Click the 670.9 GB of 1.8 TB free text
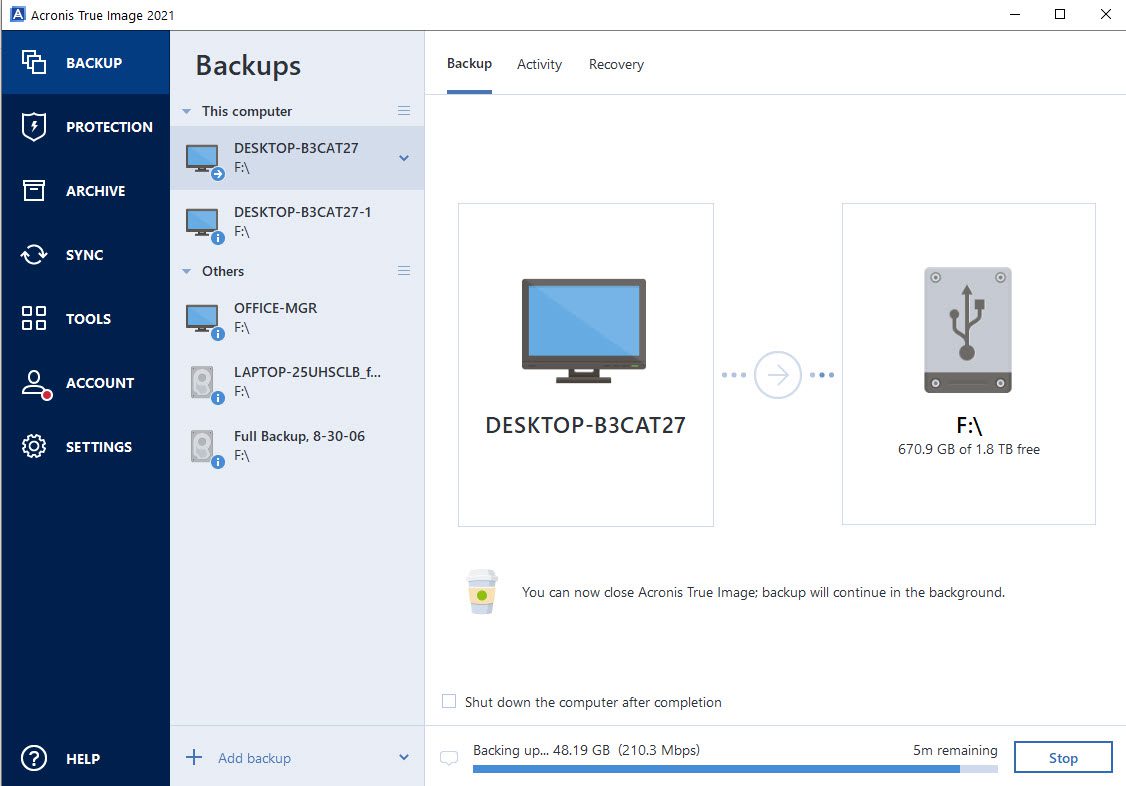The height and width of the screenshot is (786, 1126). click(969, 449)
